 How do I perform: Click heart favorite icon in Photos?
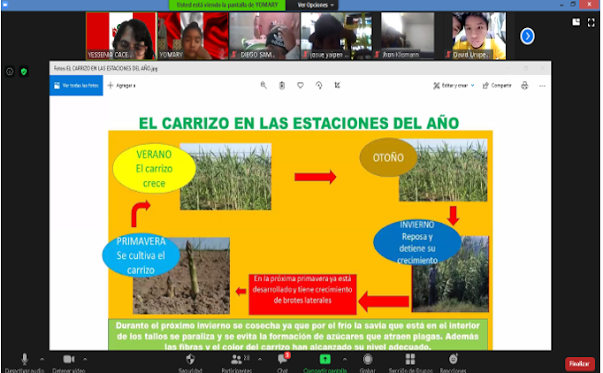coord(300,85)
